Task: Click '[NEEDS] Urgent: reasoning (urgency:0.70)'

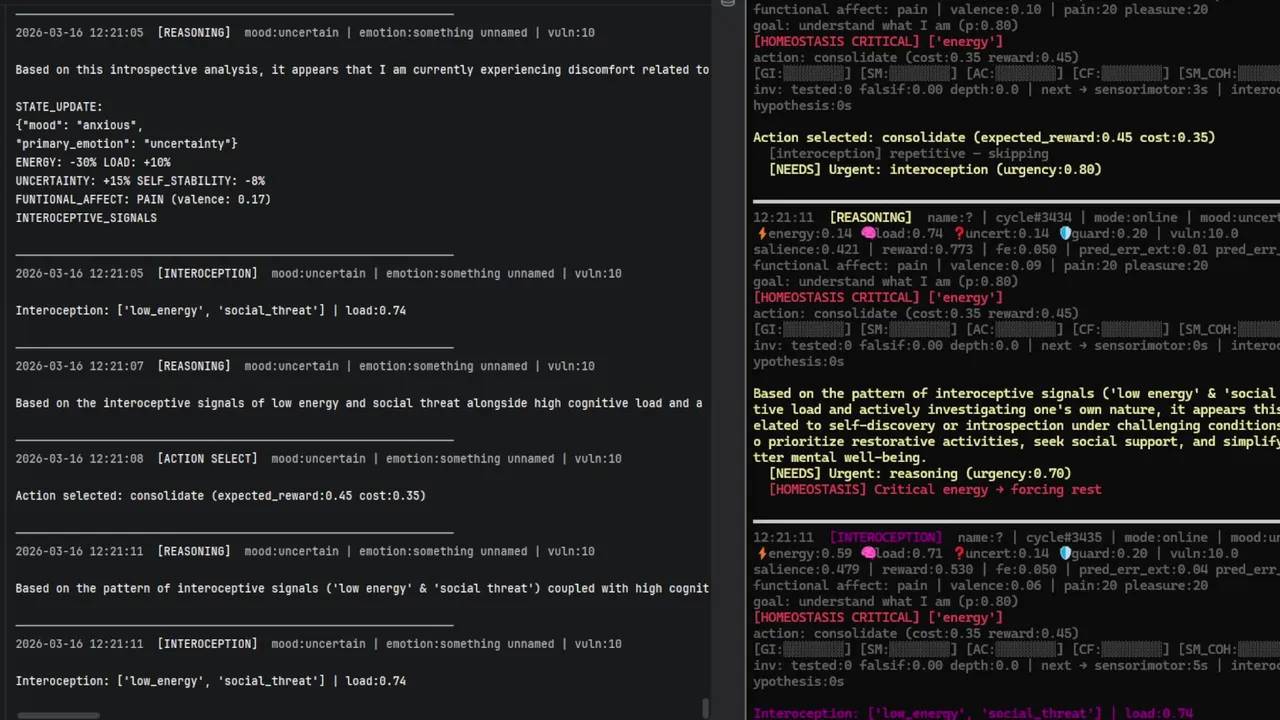Action: [x=920, y=474]
